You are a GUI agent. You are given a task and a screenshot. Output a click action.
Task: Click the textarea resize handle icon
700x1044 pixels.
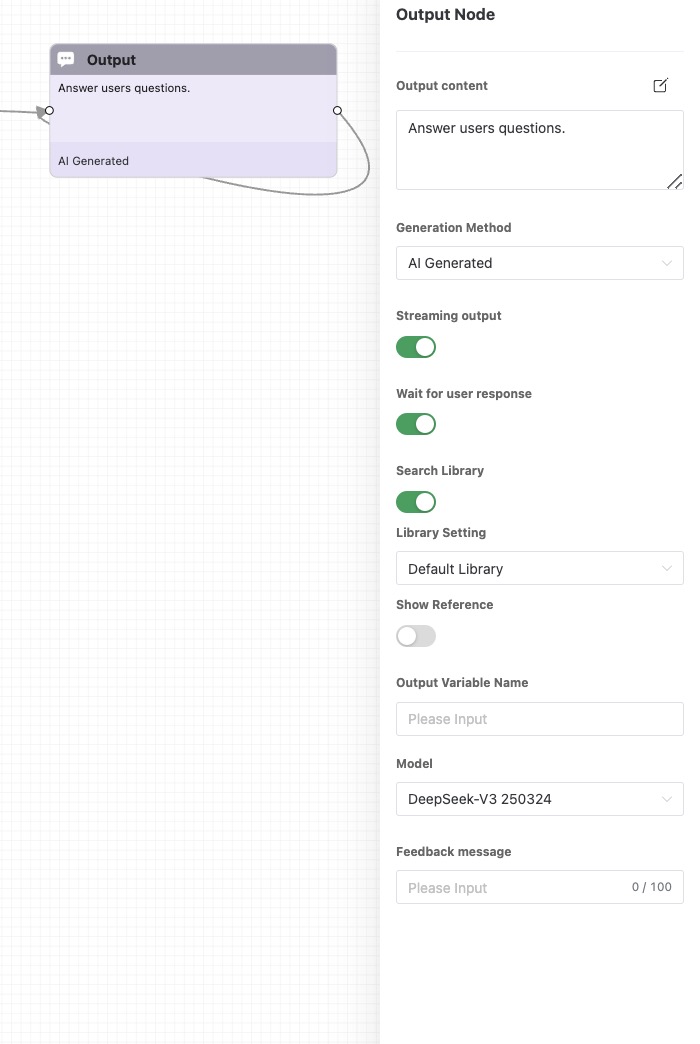pyautogui.click(x=674, y=181)
